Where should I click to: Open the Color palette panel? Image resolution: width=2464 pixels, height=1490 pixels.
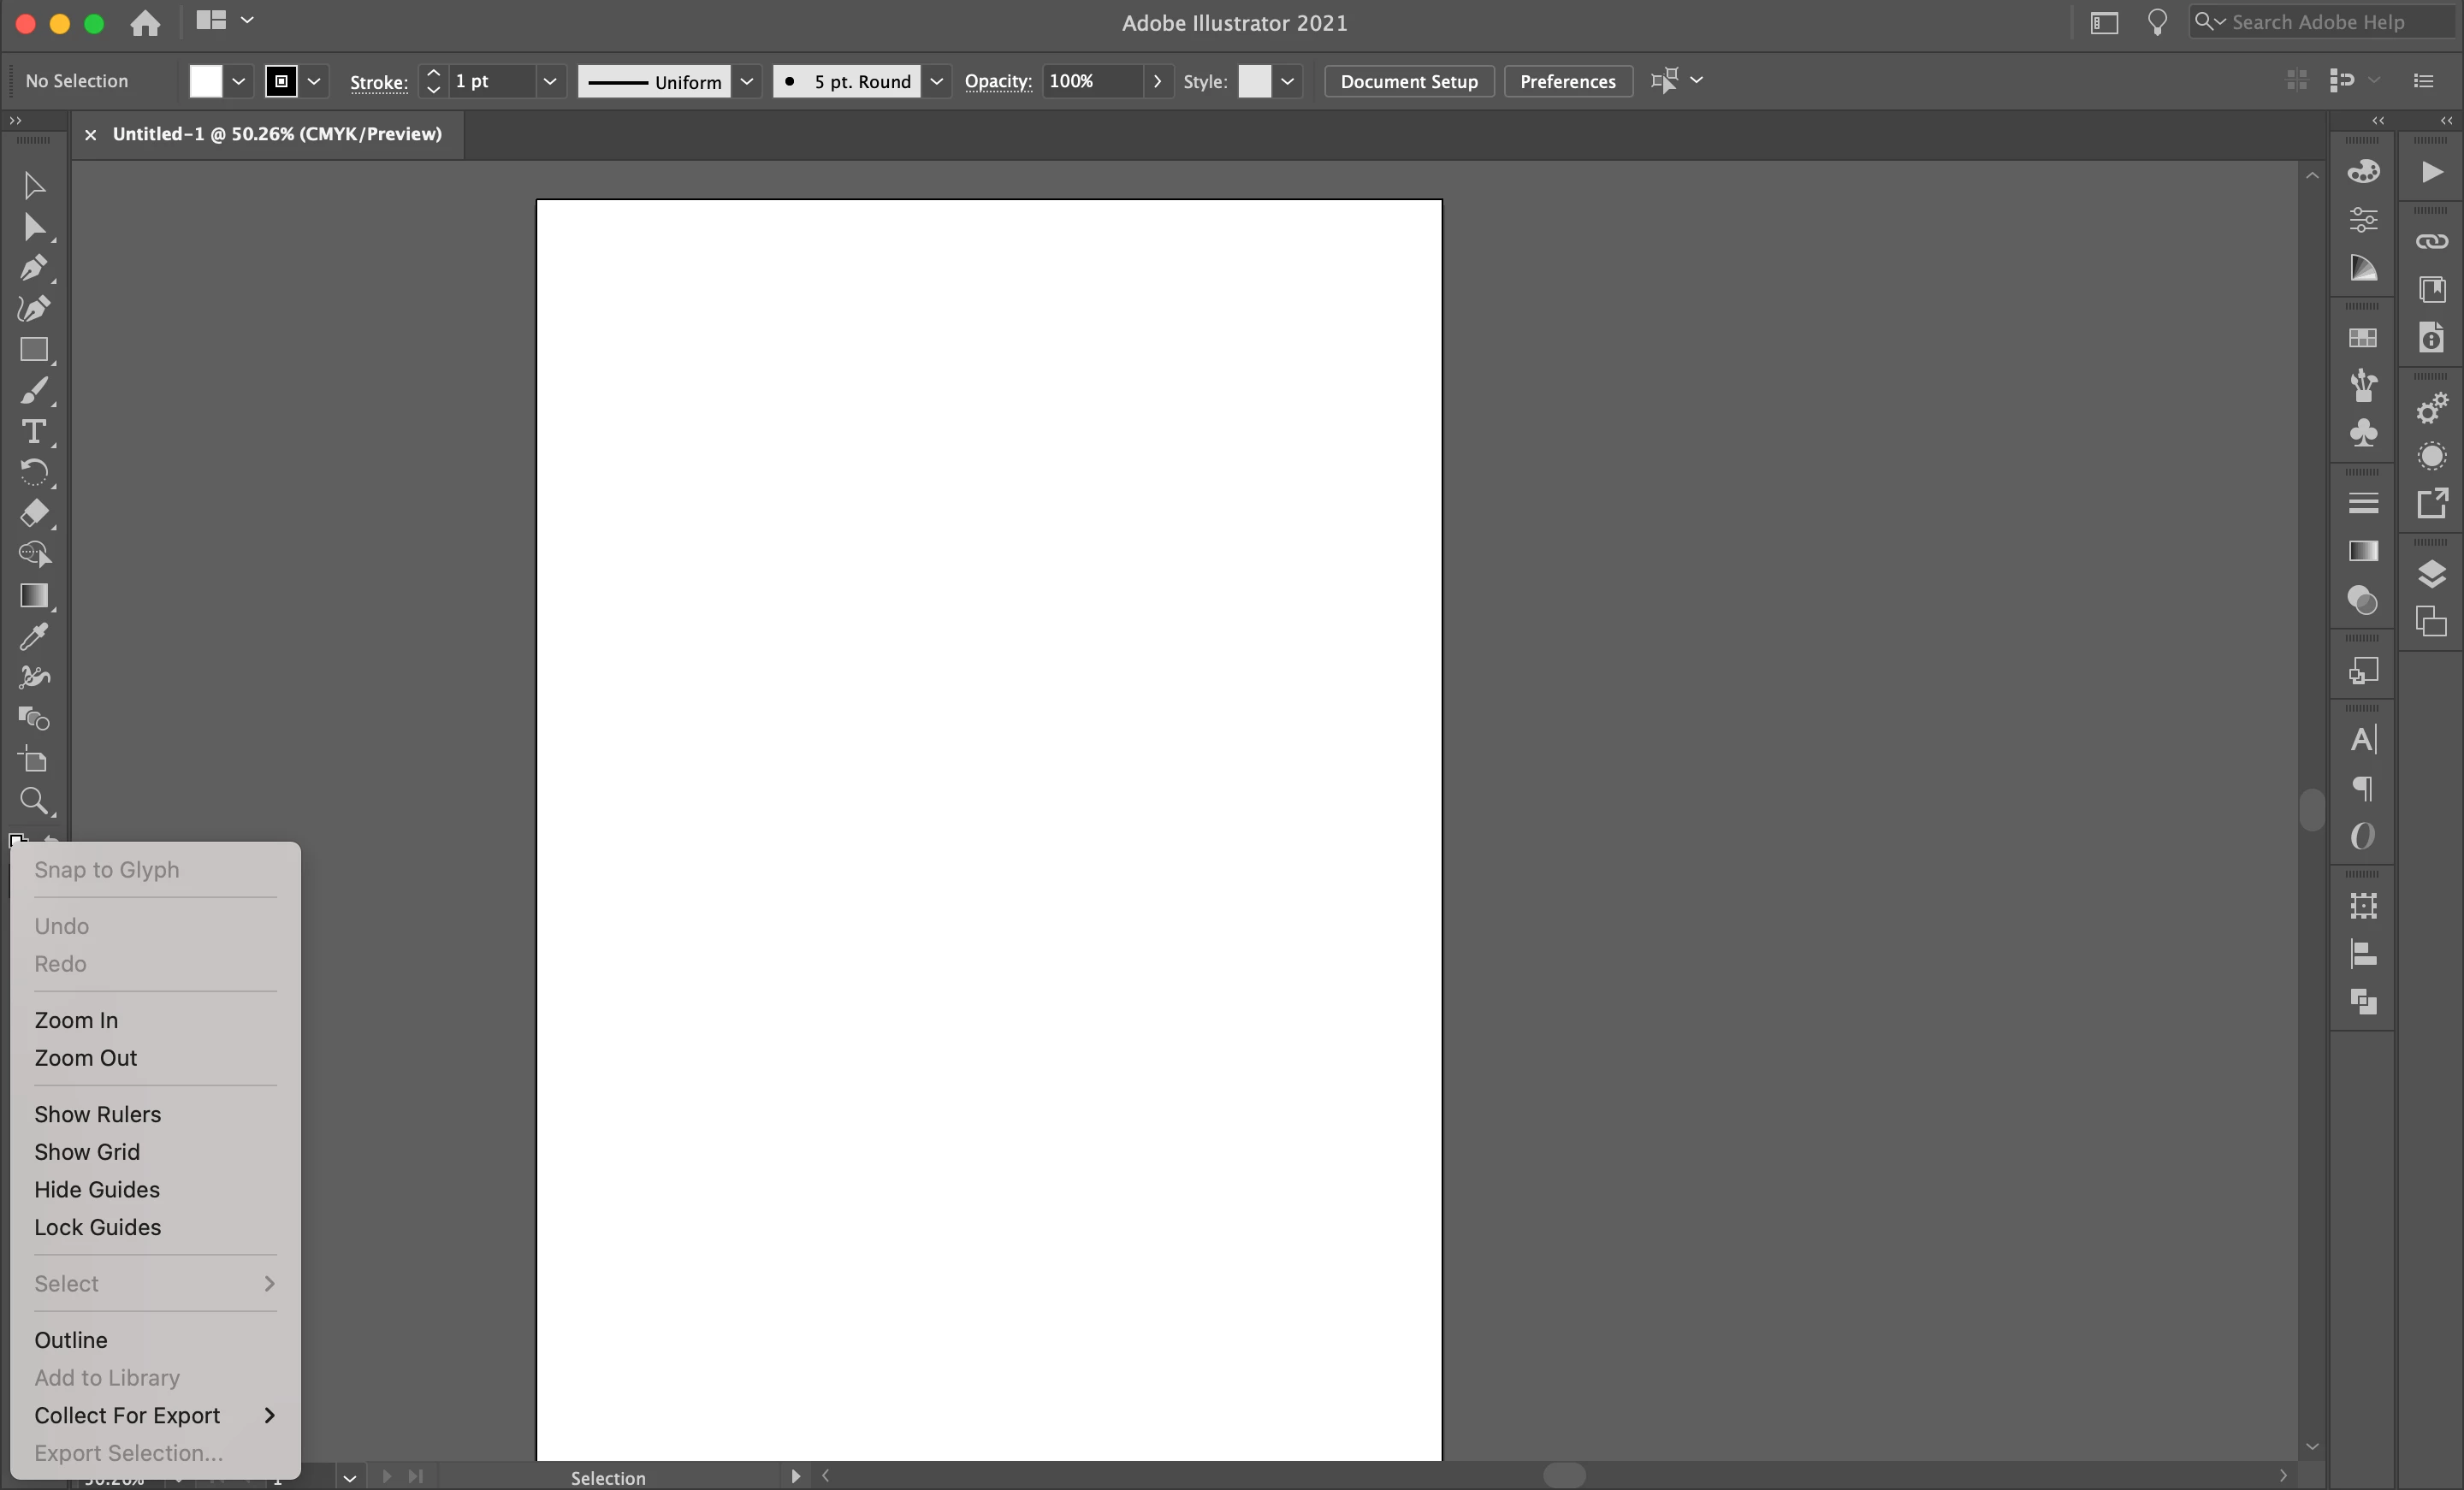tap(2363, 172)
